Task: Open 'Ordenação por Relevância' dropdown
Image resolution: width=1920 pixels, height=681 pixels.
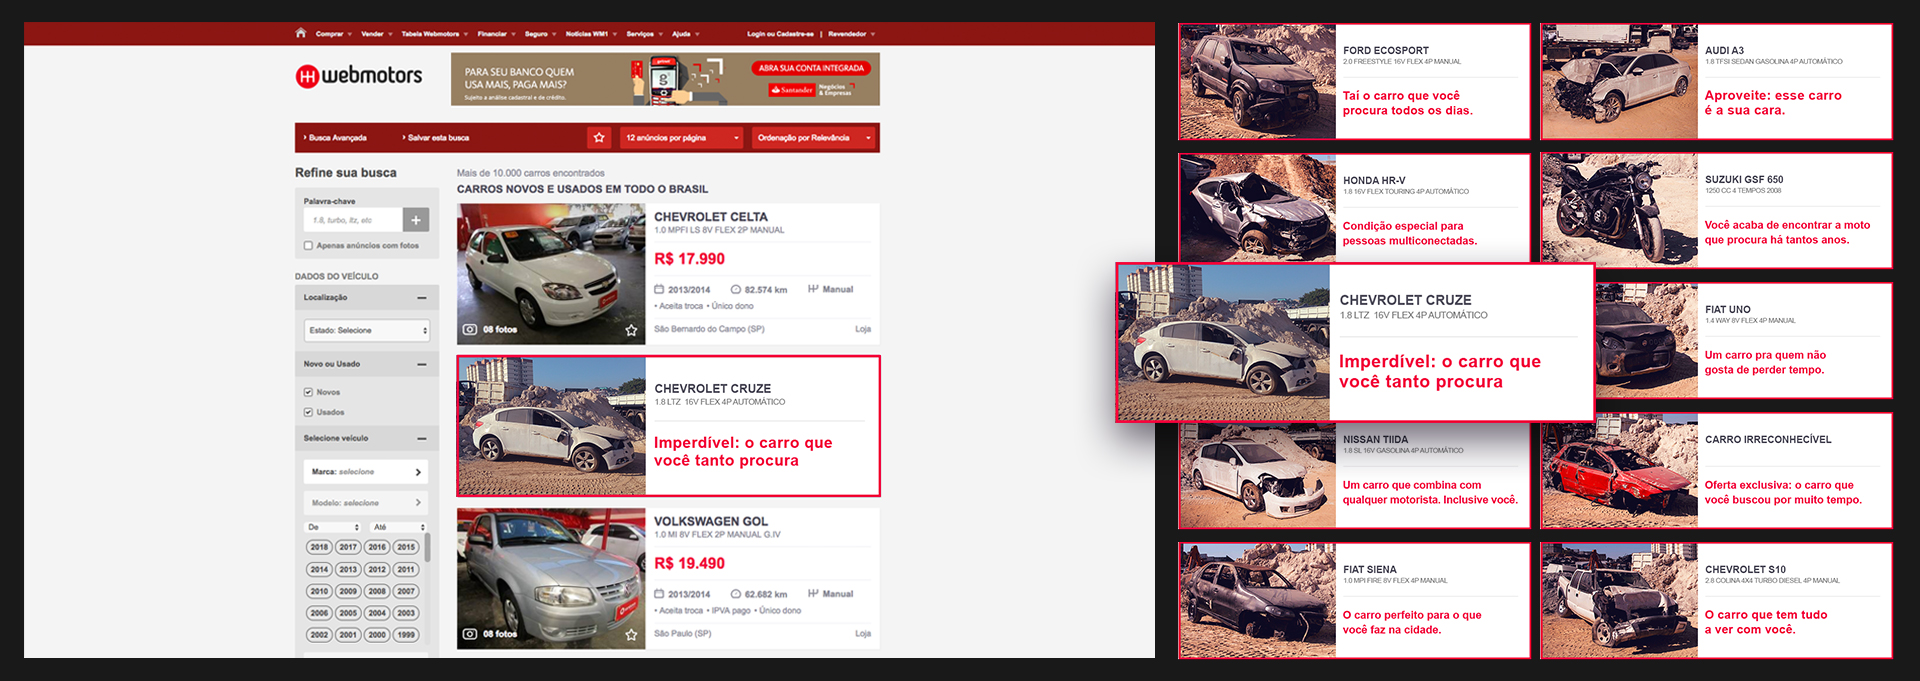Action: (x=814, y=138)
